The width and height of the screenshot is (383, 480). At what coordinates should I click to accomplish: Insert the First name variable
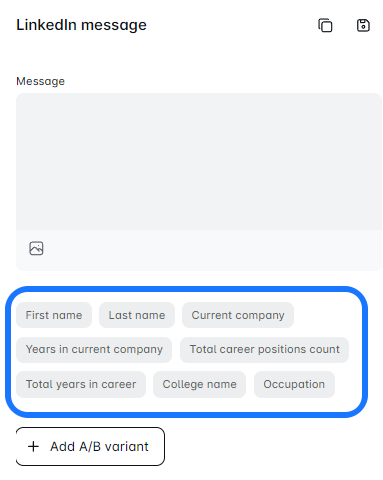point(54,315)
